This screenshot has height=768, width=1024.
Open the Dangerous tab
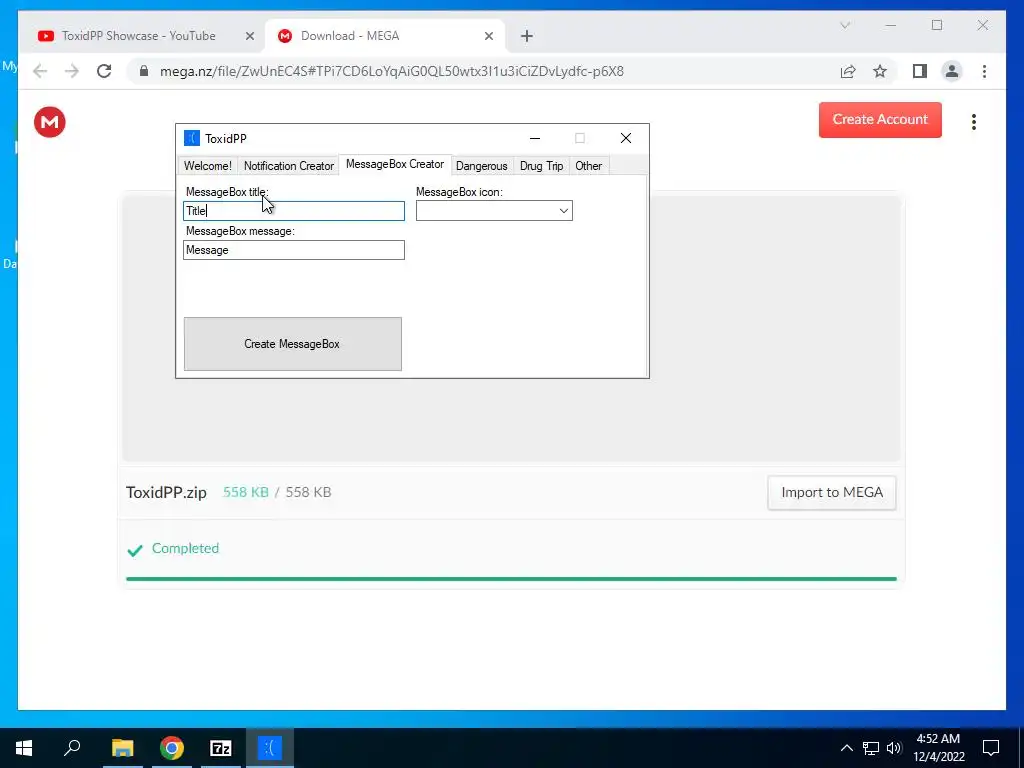coord(482,166)
